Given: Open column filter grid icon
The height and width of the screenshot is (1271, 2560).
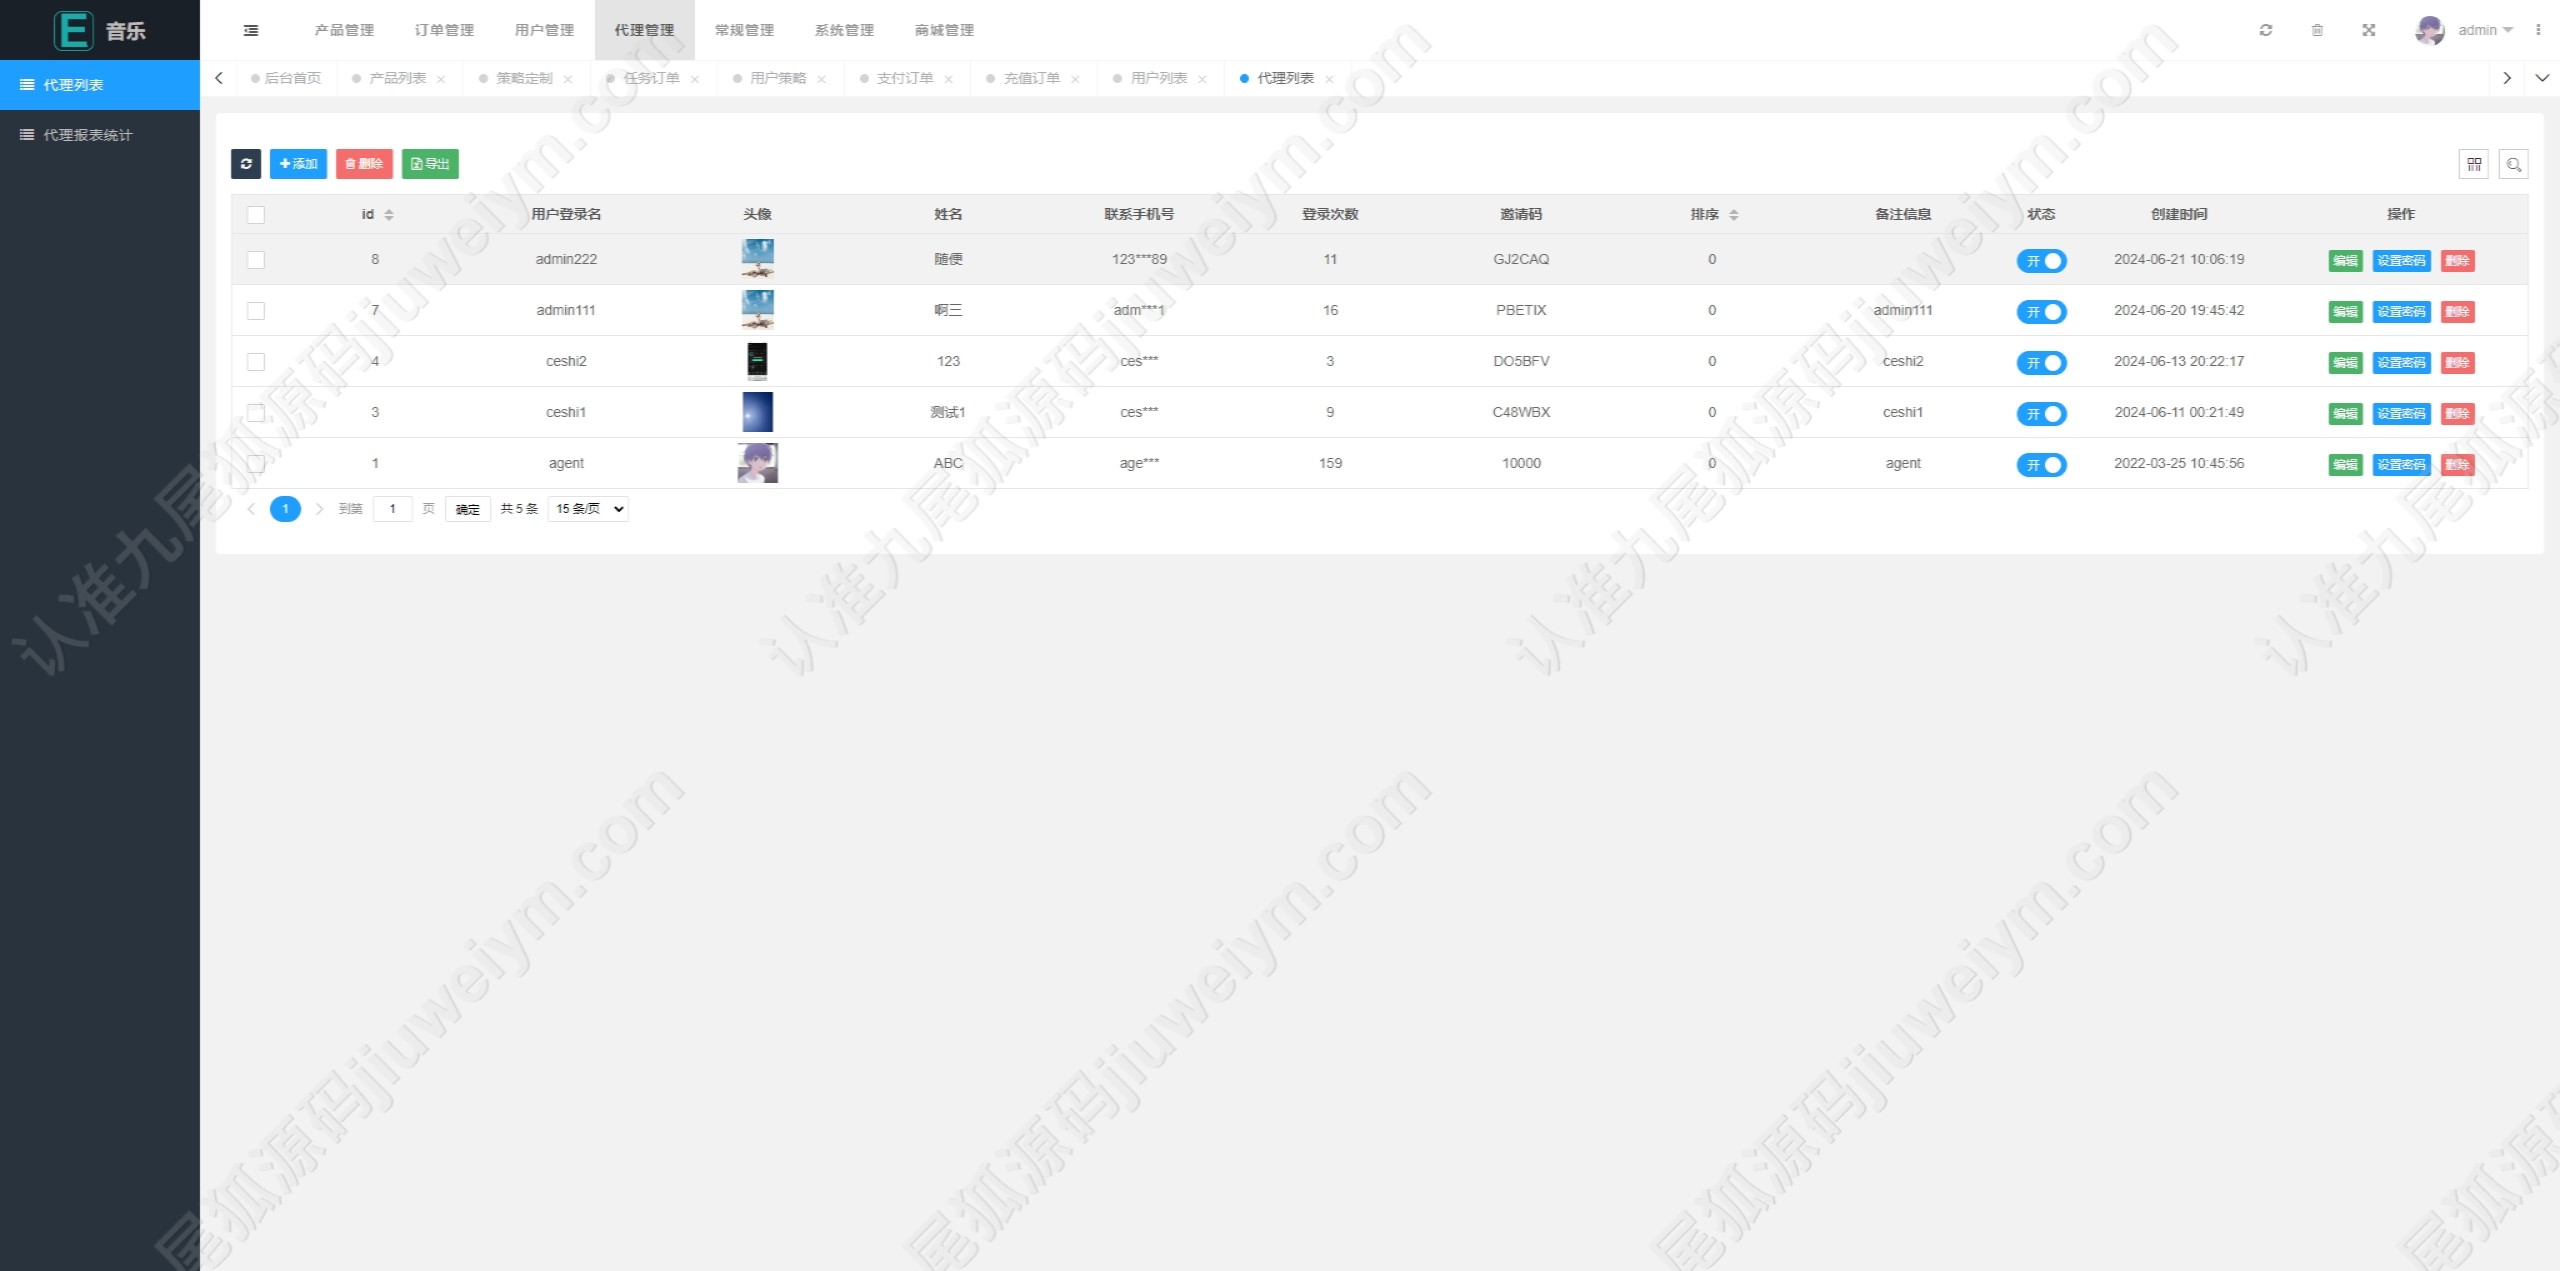Looking at the screenshot, I should pos(2474,164).
